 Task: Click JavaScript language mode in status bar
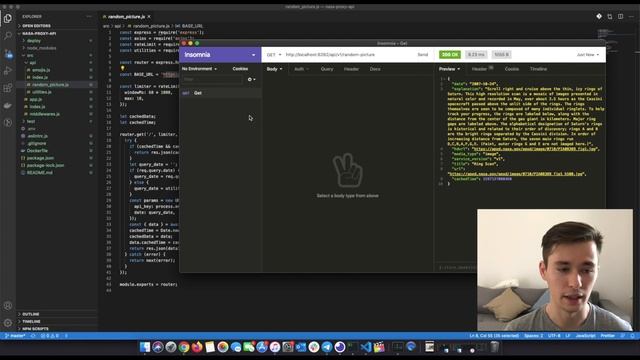pyautogui.click(x=585, y=336)
